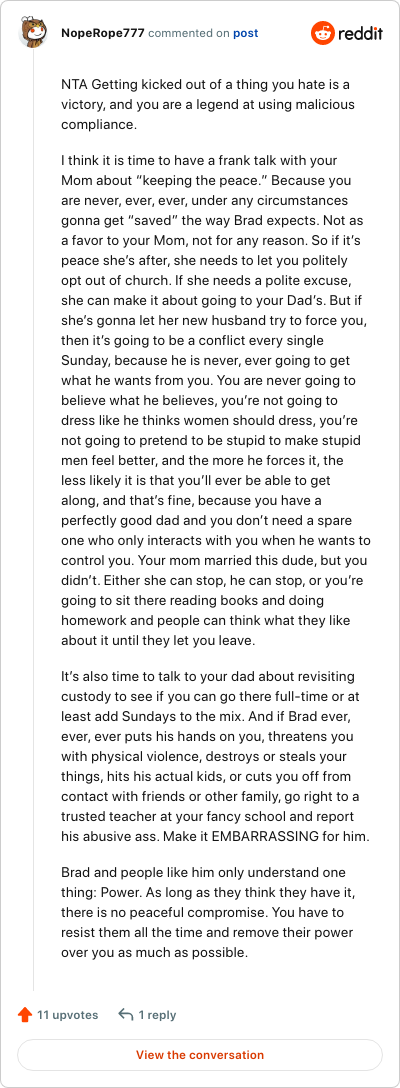Click the orange Reddit Snoo logo icon

[x=322, y=33]
